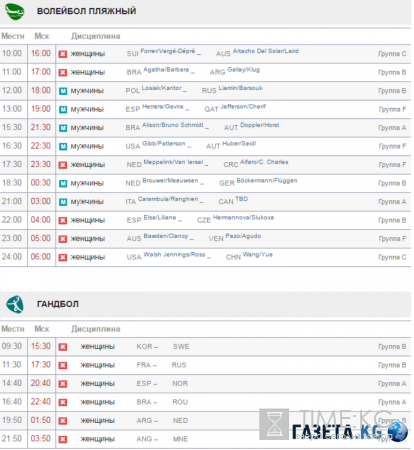Screen dimensions: 414x450
Task: Click the Мск column header in the handball table
Action: click(x=42, y=329)
